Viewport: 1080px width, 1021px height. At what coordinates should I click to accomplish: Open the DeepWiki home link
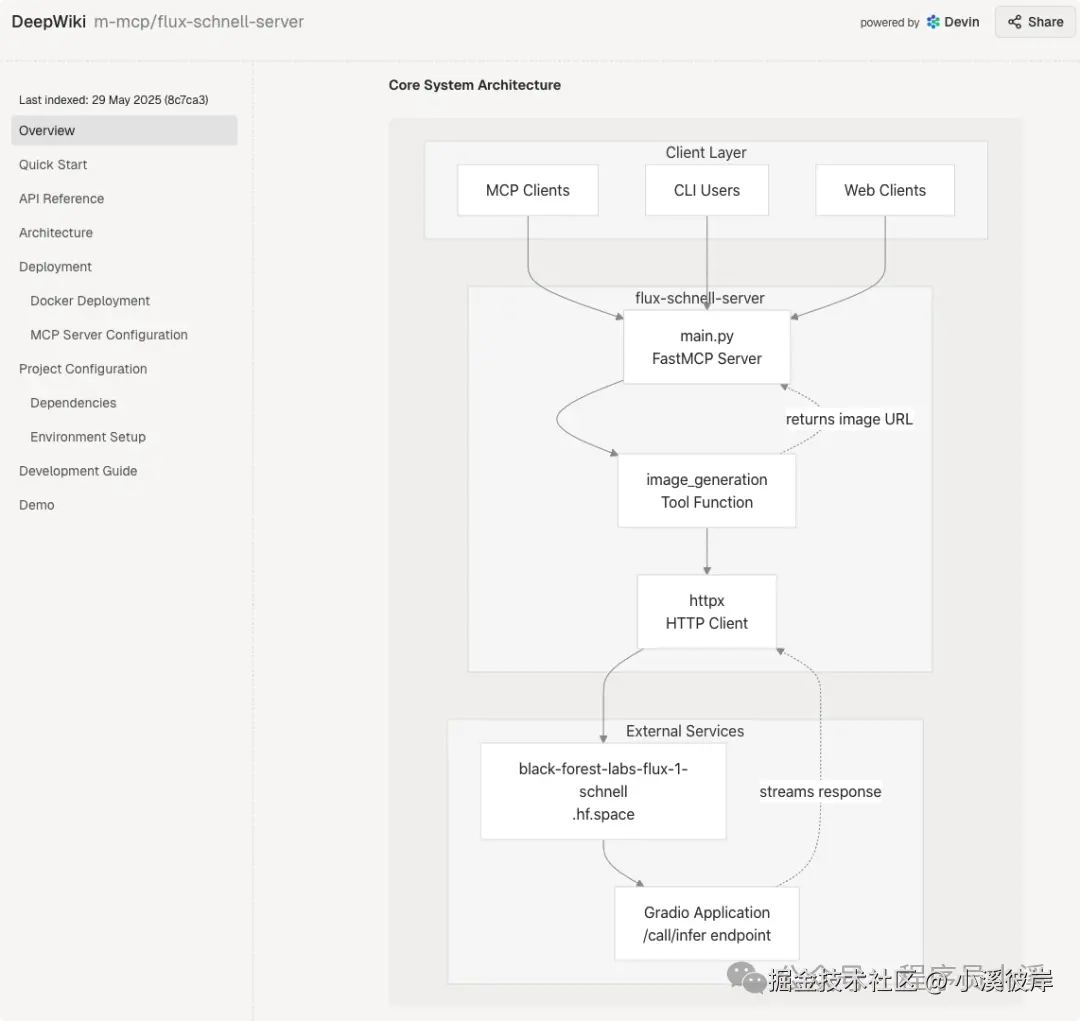pos(48,21)
